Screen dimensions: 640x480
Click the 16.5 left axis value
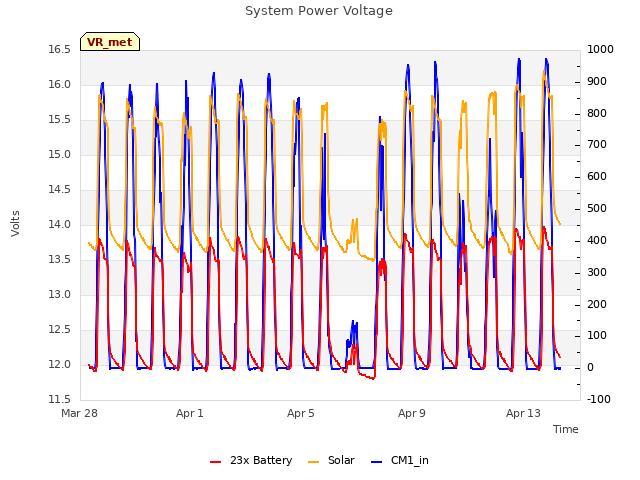60,50
